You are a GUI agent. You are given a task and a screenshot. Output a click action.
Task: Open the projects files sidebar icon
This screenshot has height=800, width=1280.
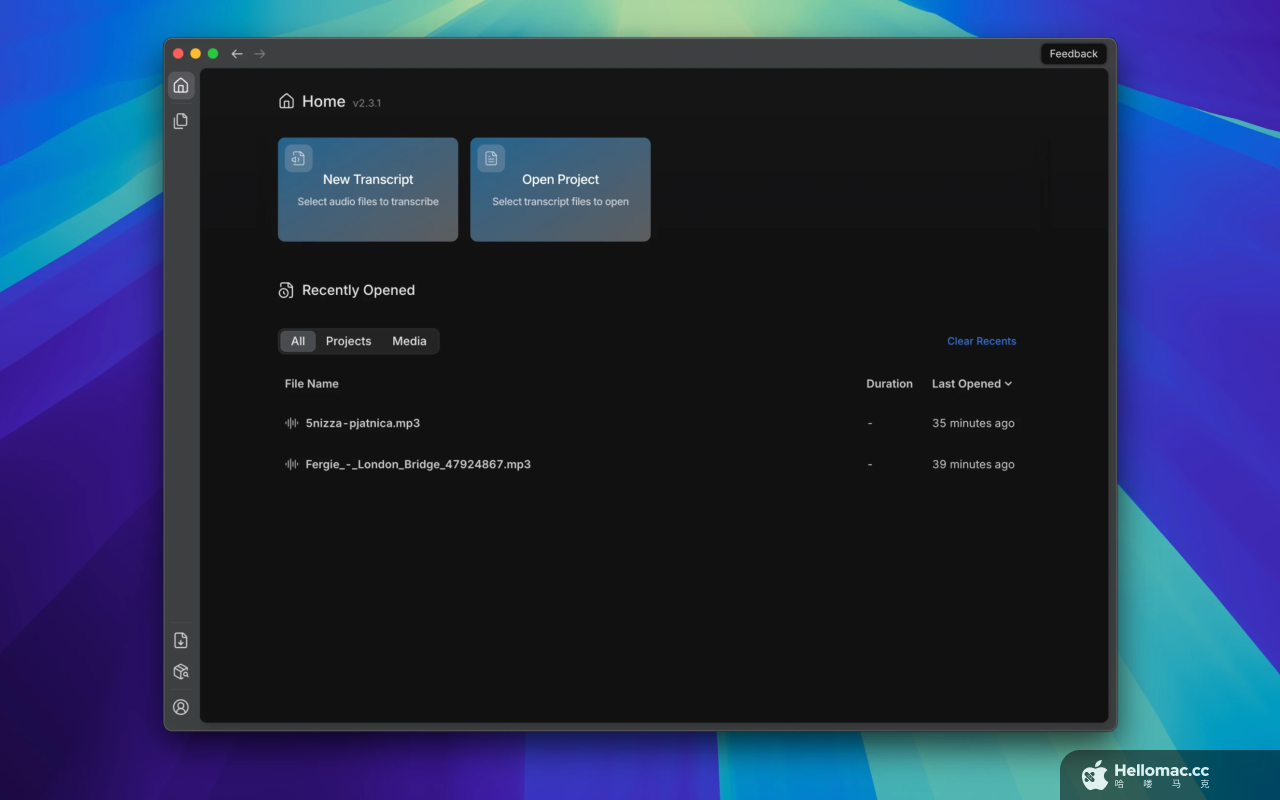(181, 121)
